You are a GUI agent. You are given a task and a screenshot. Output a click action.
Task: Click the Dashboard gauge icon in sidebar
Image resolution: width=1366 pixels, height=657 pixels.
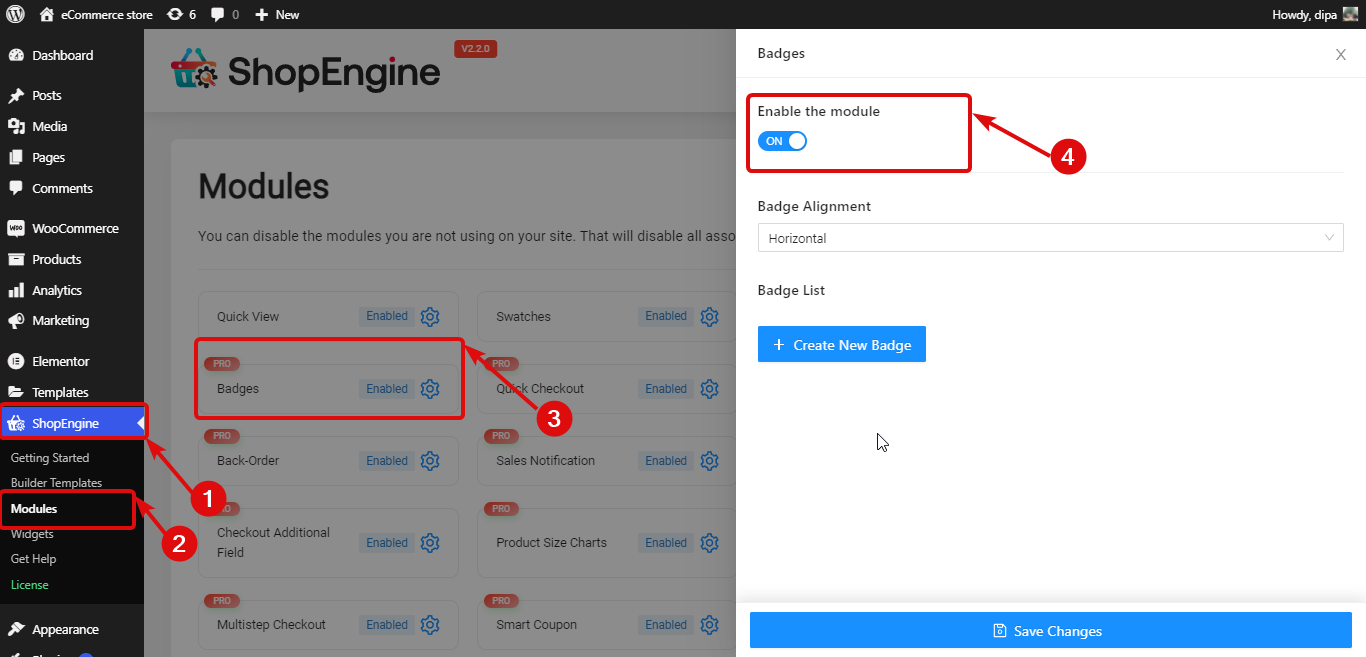click(16, 56)
